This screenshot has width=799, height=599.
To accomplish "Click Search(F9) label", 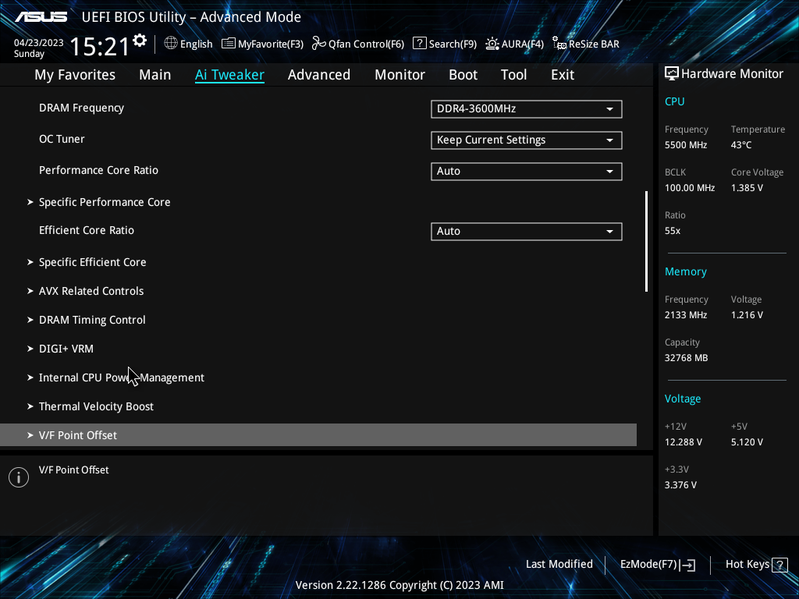I will click(x=452, y=44).
